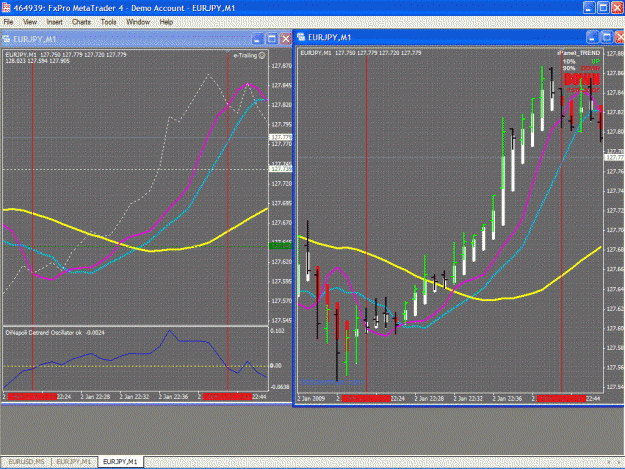Click the tab bar scroll-left arrow
This screenshot has width=625, height=469.
point(609,462)
